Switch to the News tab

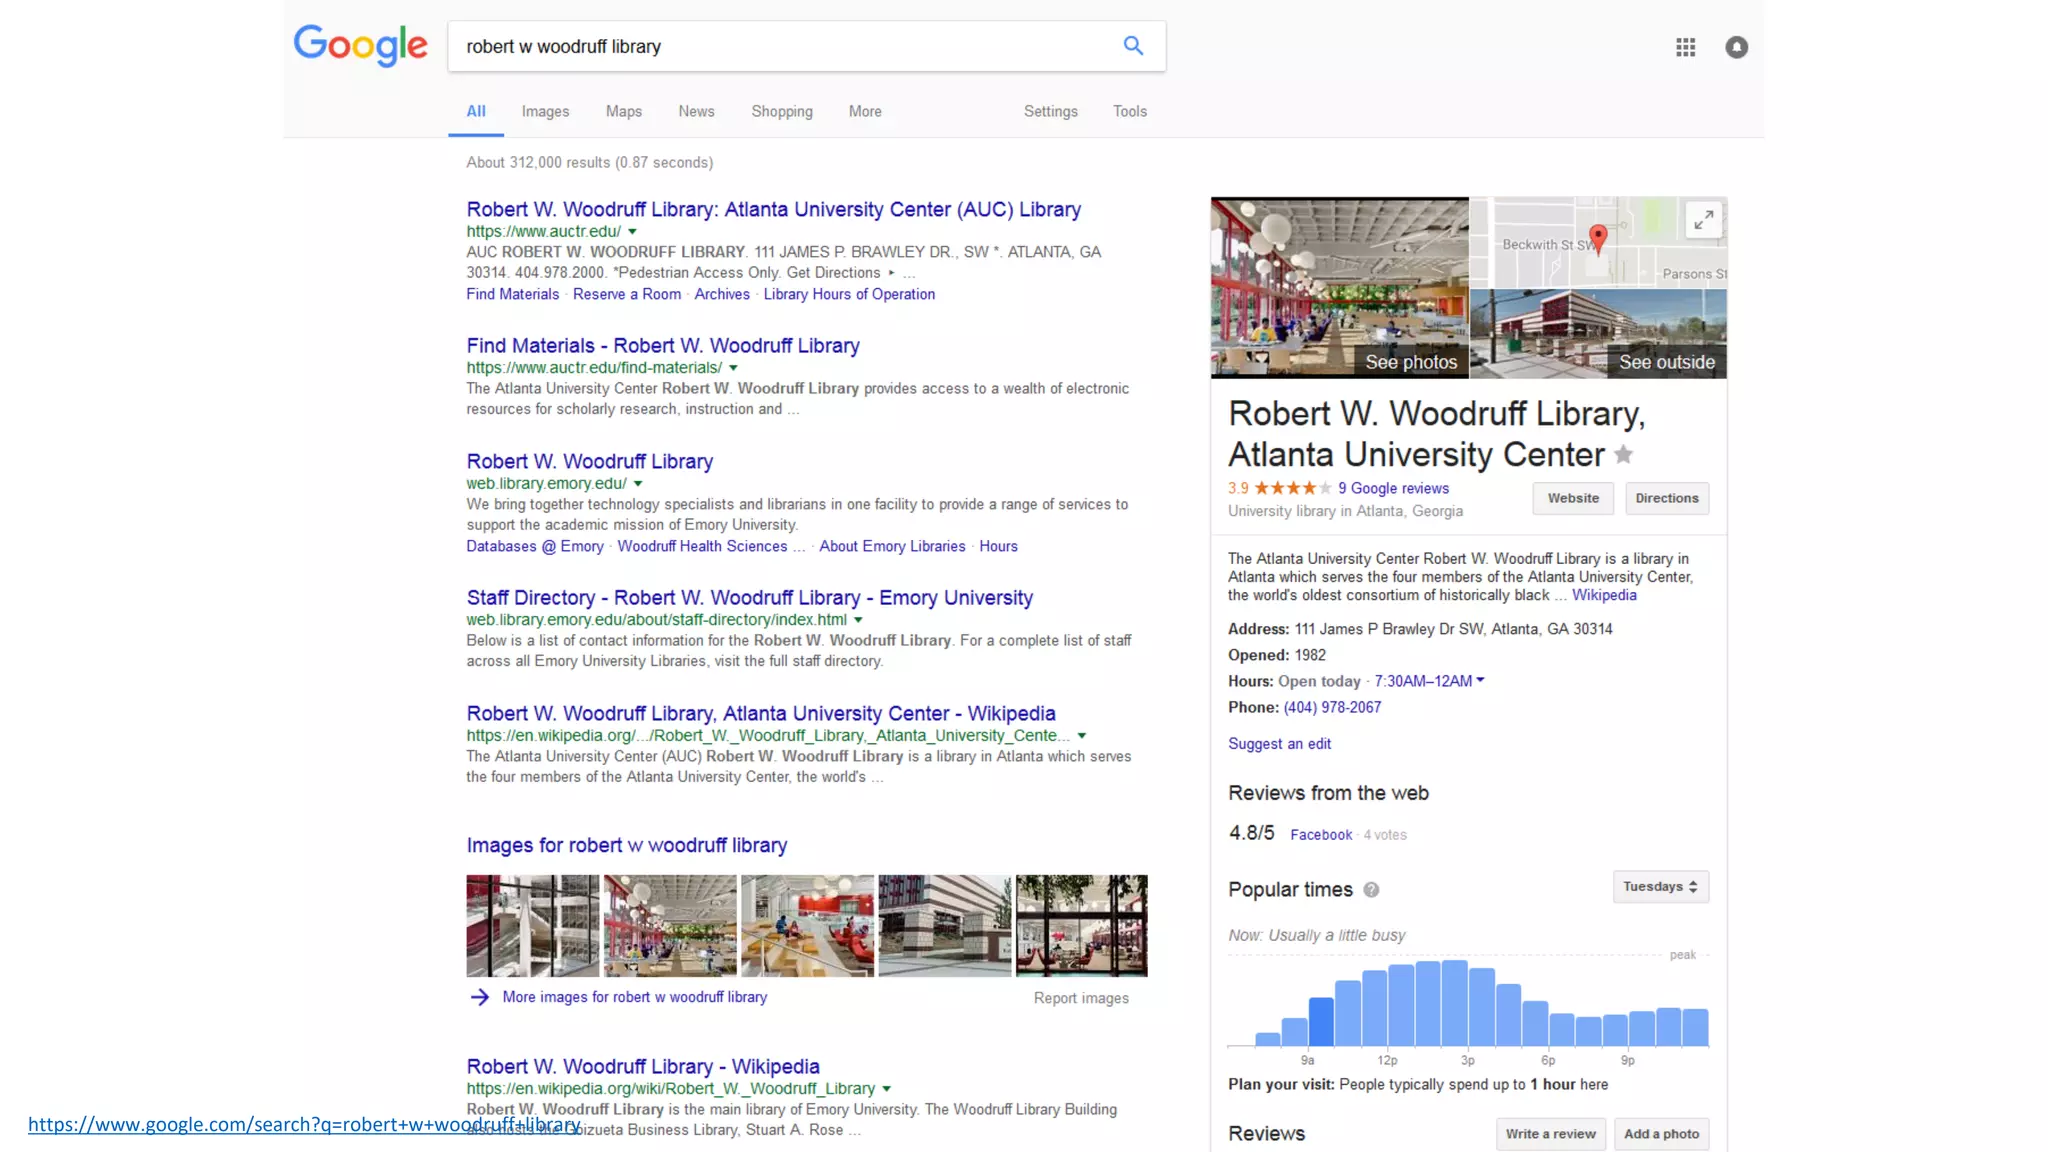tap(696, 112)
